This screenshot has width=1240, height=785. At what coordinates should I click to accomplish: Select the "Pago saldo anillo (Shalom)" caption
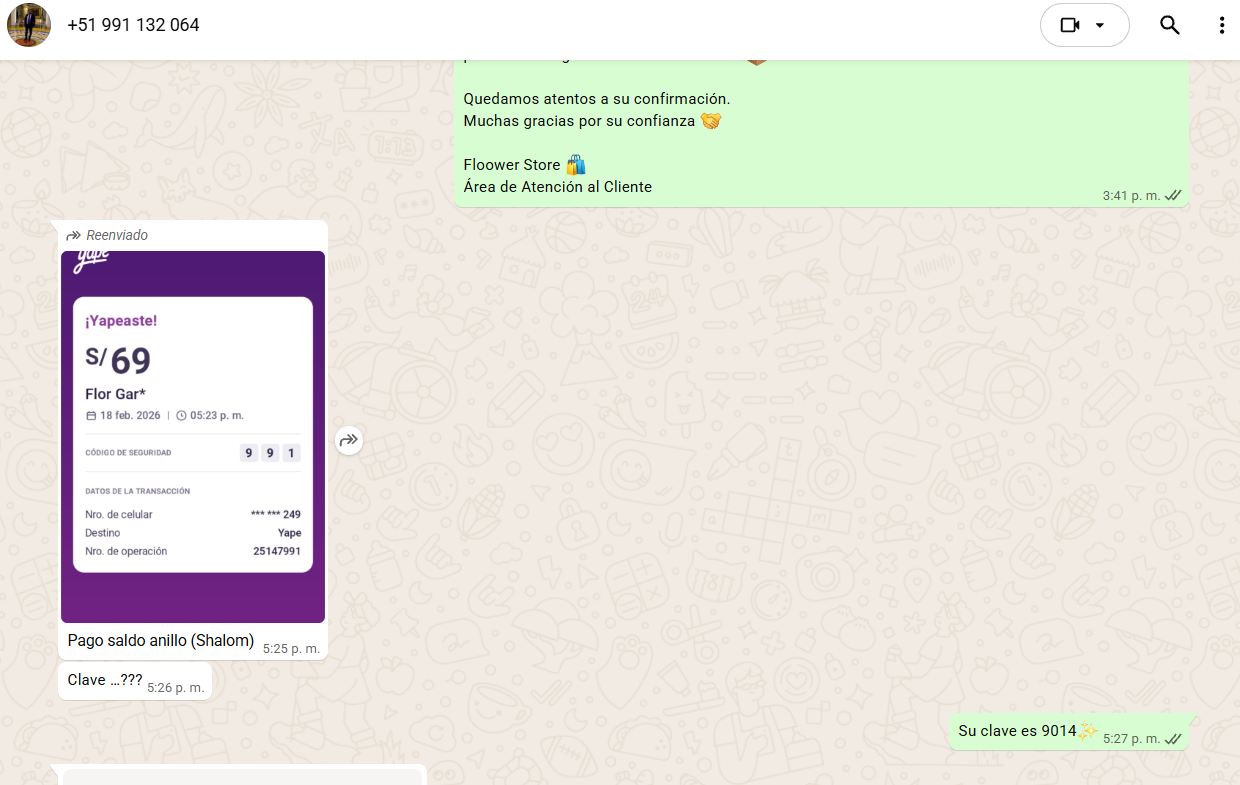(x=160, y=640)
